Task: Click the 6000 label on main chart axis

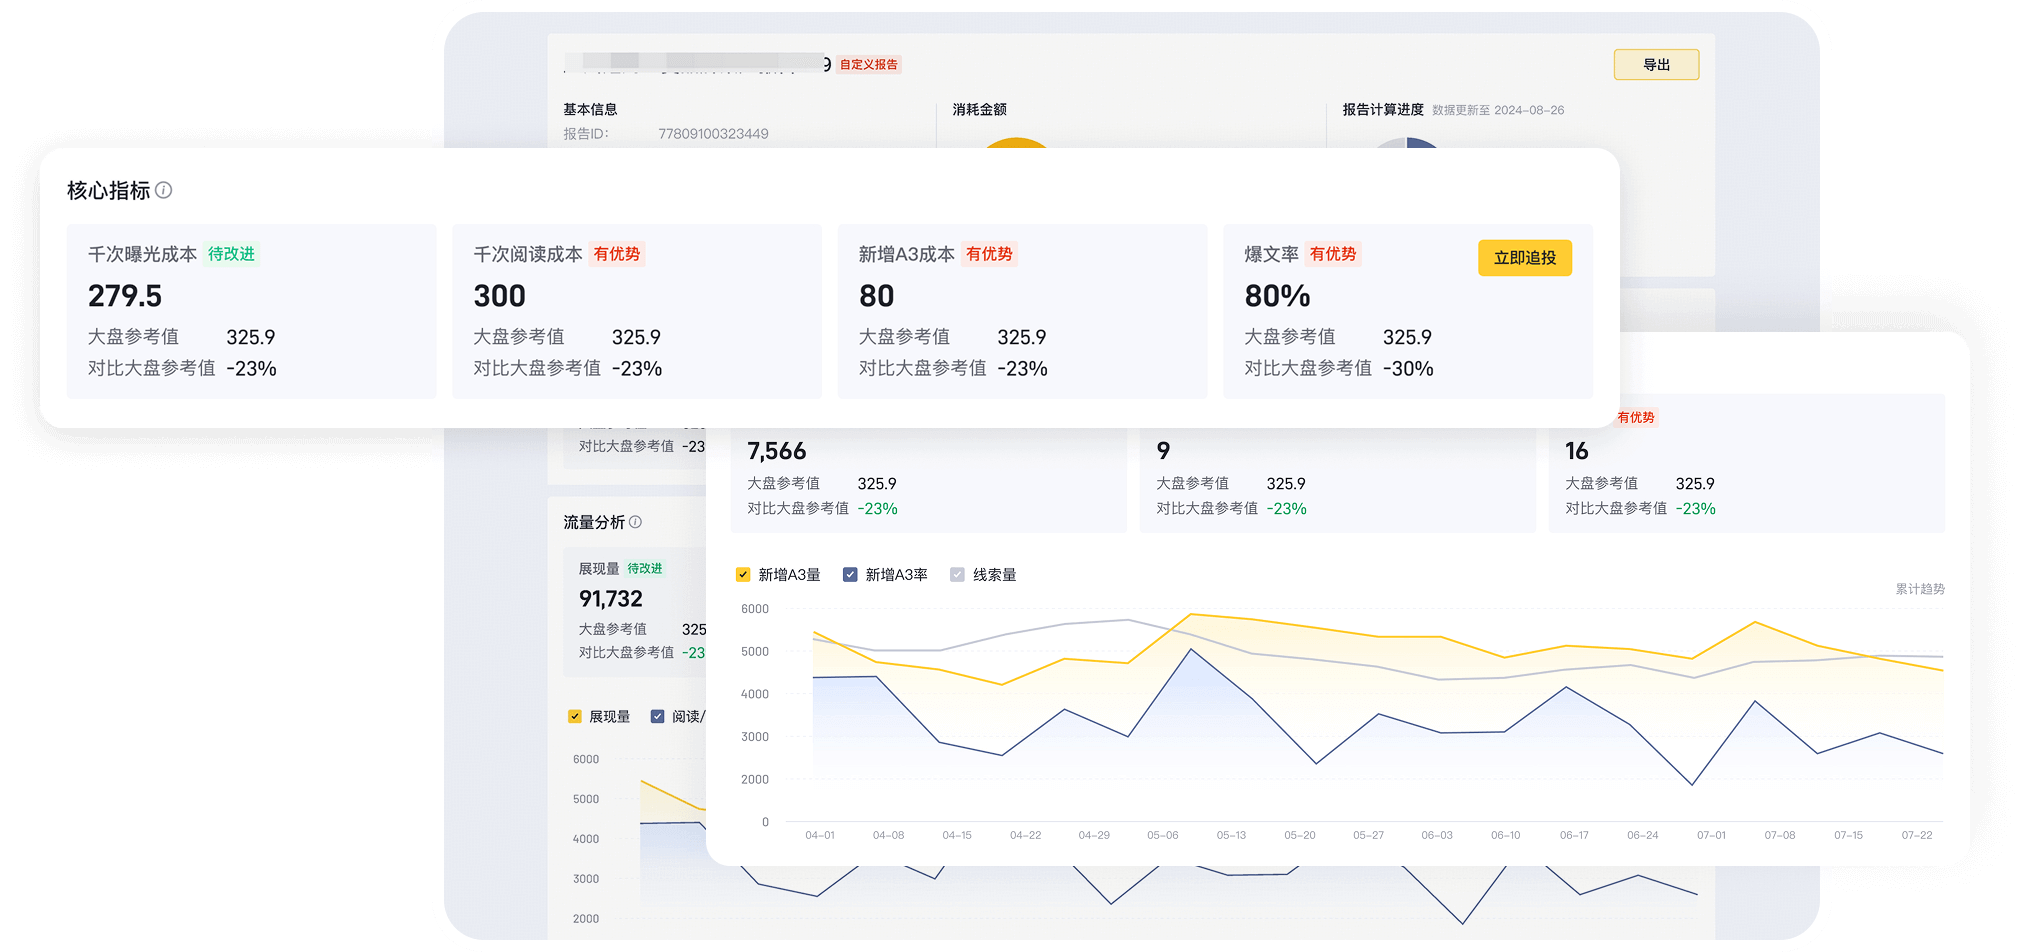Action: coord(755,609)
